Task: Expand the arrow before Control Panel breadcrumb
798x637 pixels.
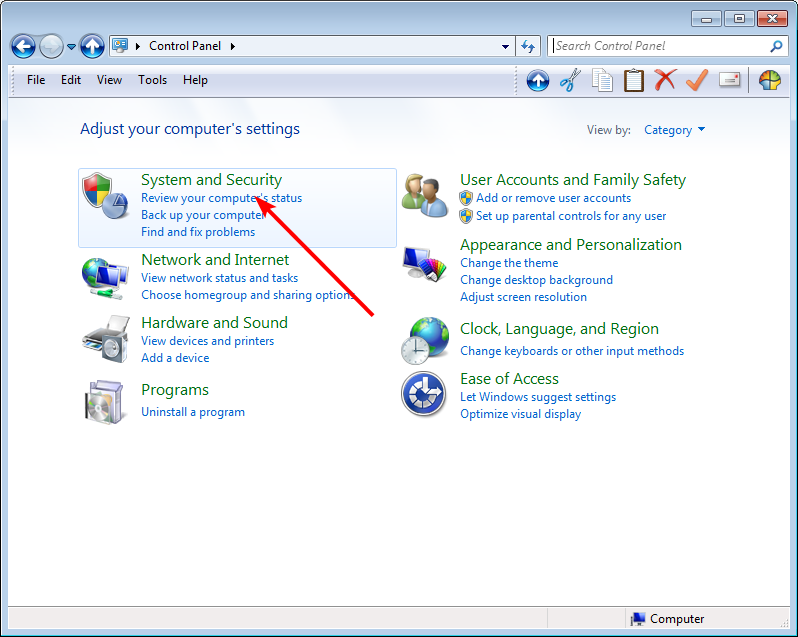Action: (x=137, y=46)
